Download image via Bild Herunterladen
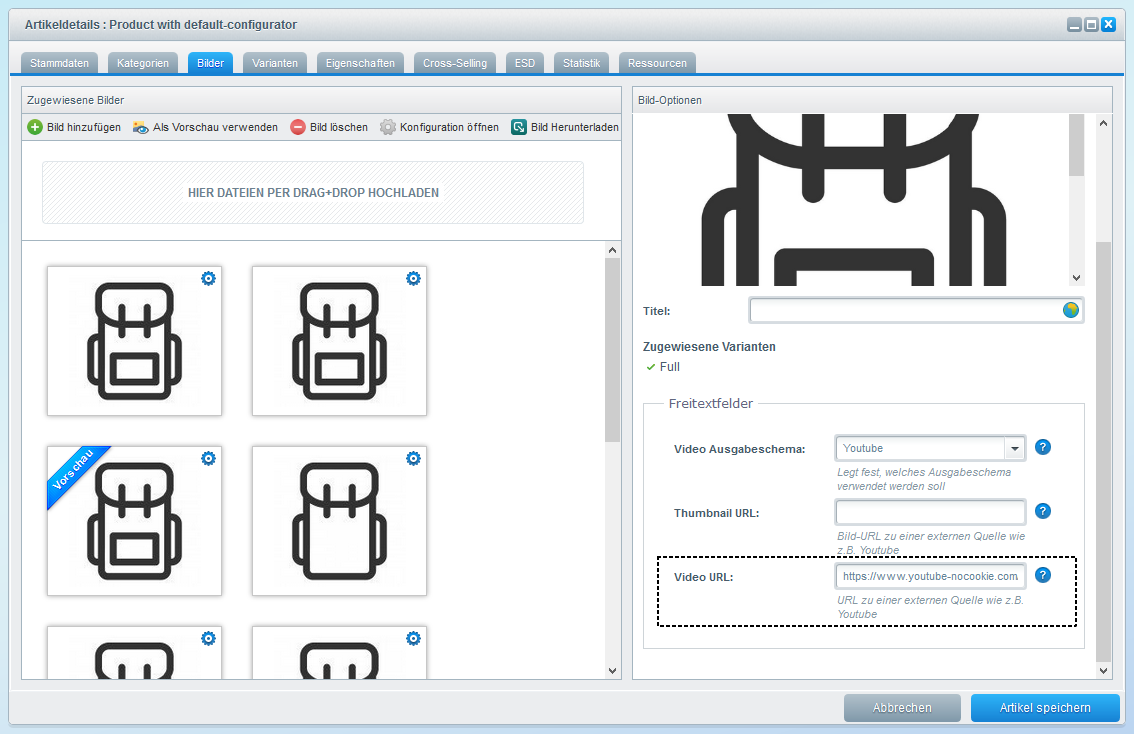1134x734 pixels. coord(565,127)
